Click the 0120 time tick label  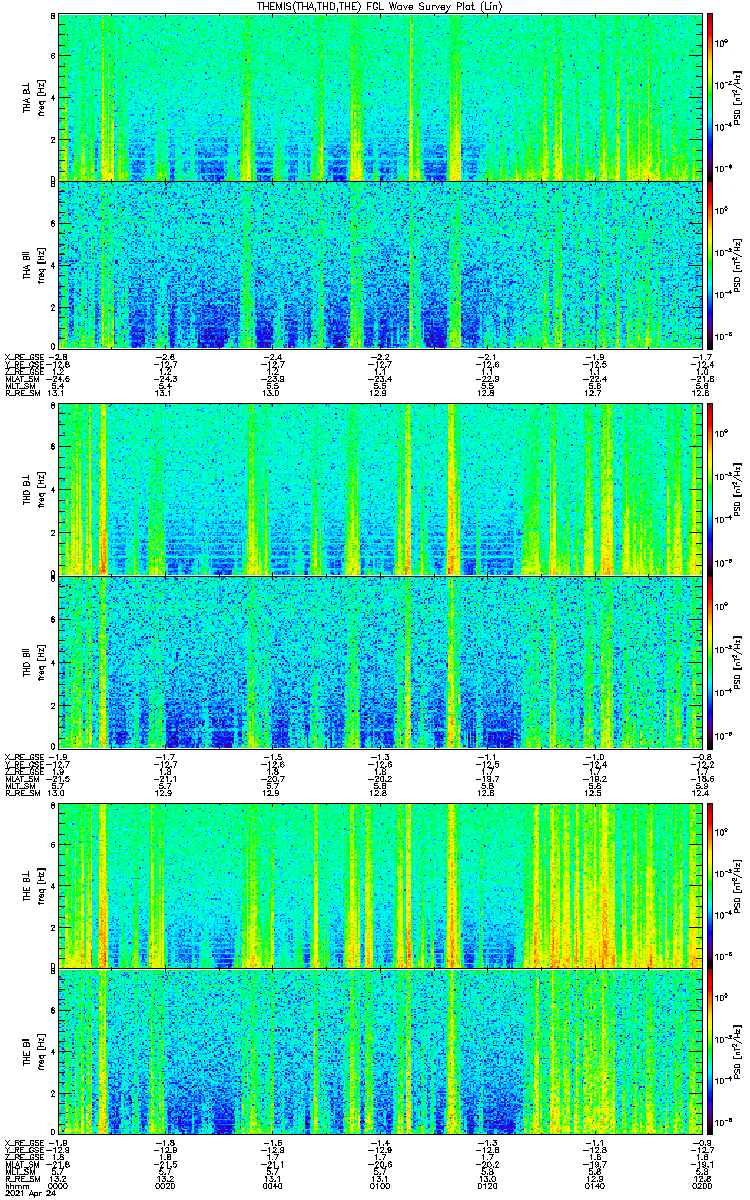point(486,1185)
